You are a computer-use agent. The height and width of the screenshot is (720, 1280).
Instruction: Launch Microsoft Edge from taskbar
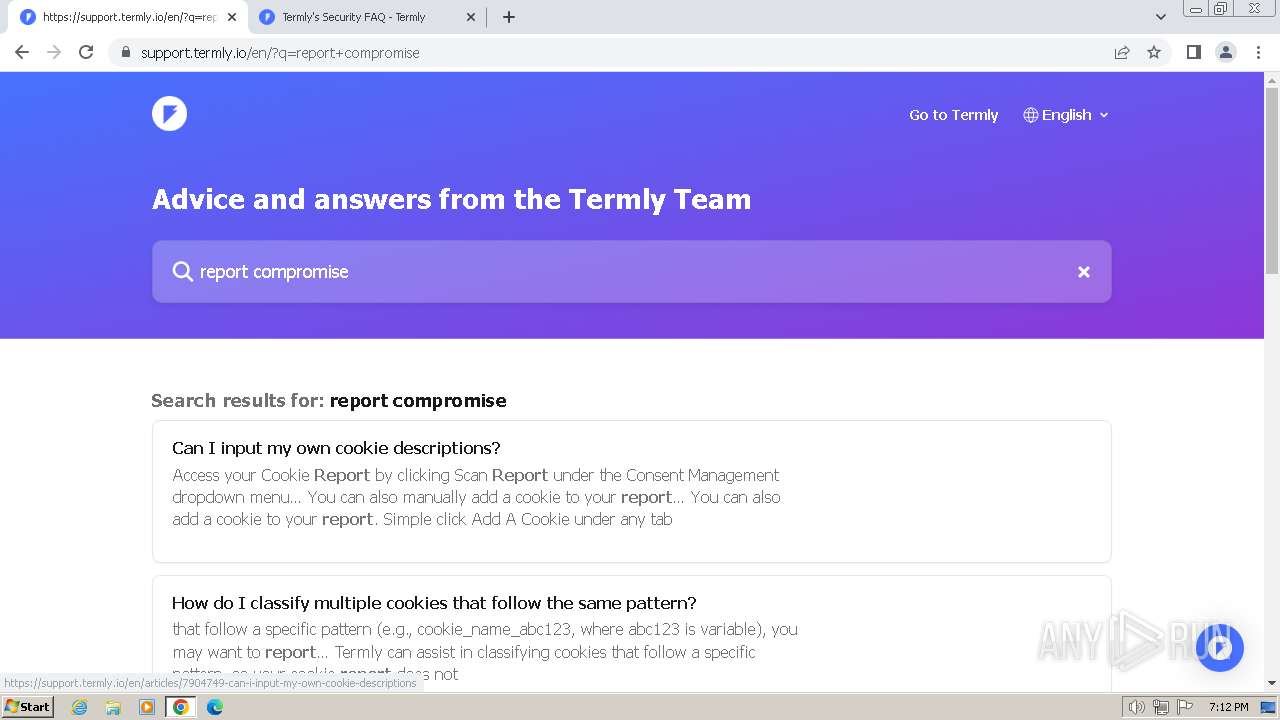[x=215, y=707]
